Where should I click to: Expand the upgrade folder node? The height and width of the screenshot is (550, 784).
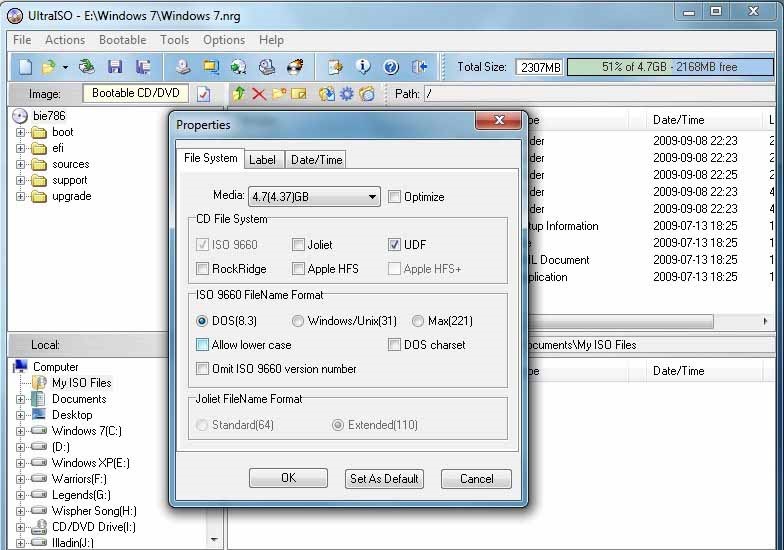pyautogui.click(x=20, y=196)
